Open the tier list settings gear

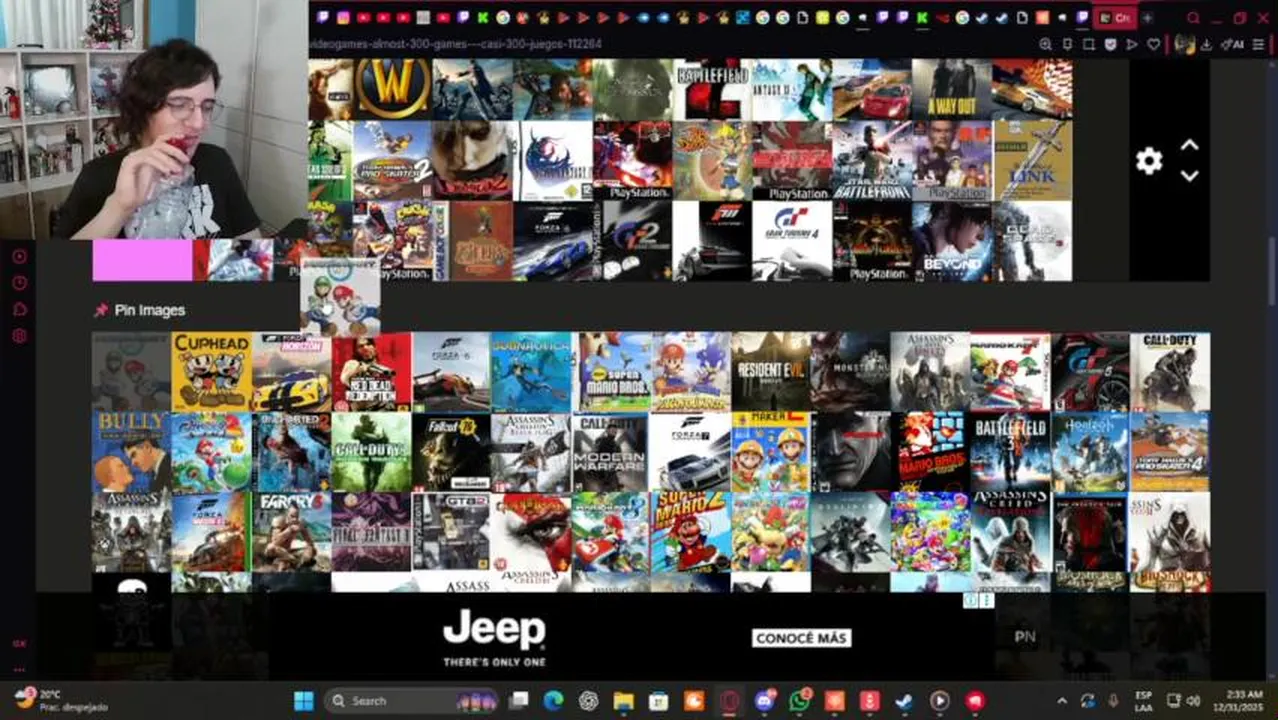click(x=1149, y=161)
